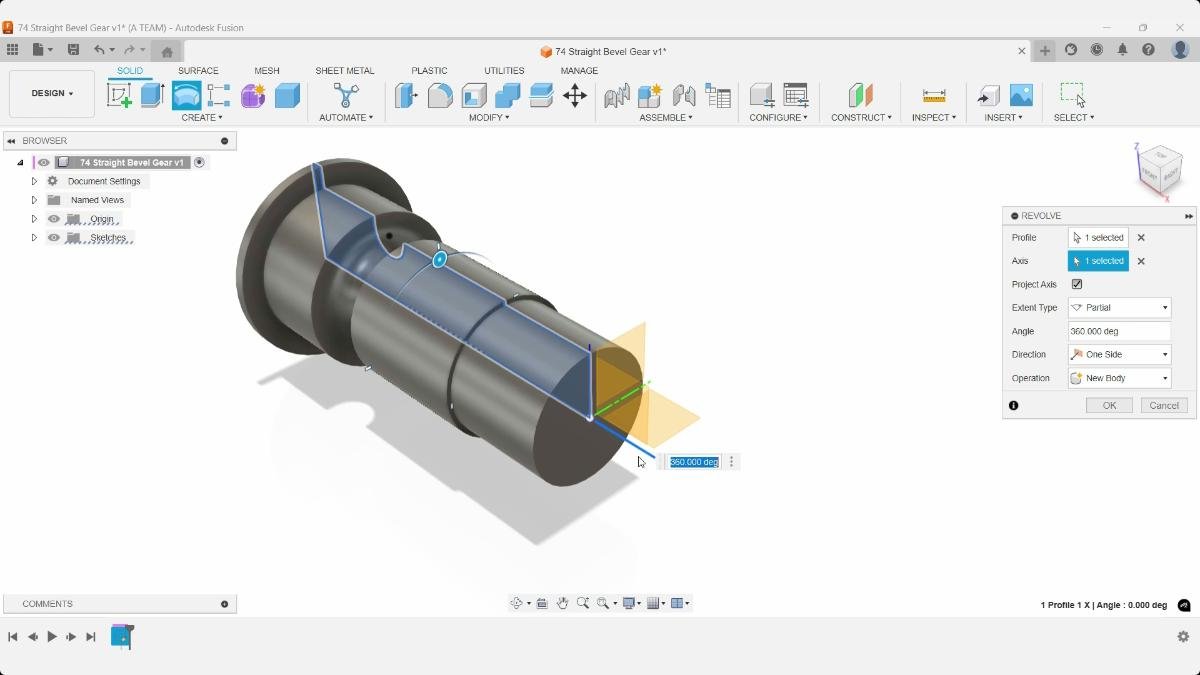Choose the Select window tool icon
This screenshot has height=675, width=1200.
click(1073, 95)
